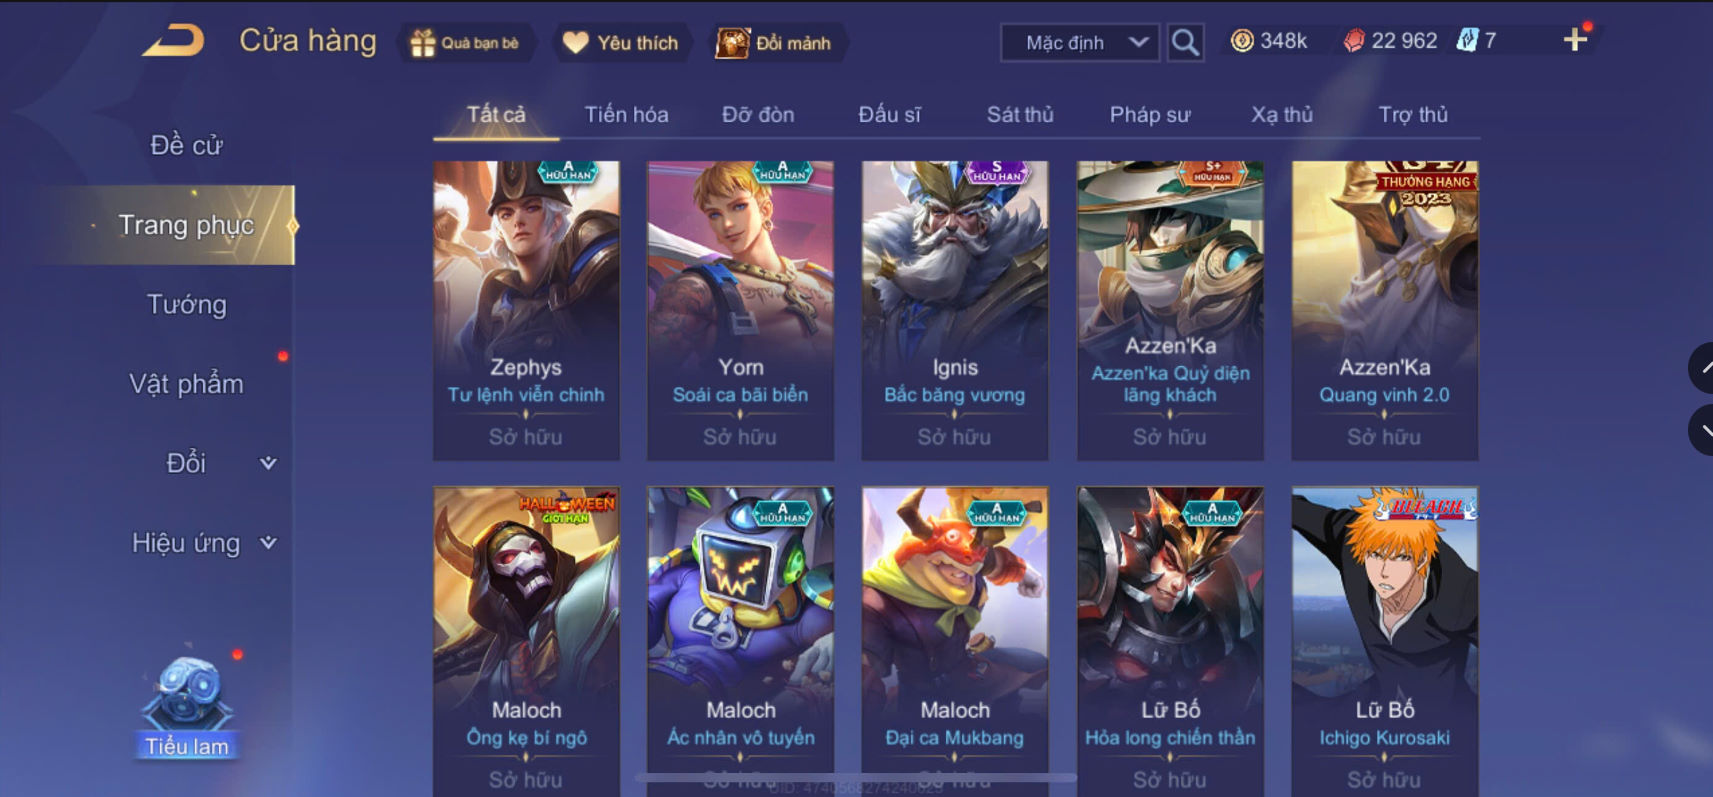Select Tướng in the sidebar
This screenshot has width=1713, height=797.
coord(187,304)
